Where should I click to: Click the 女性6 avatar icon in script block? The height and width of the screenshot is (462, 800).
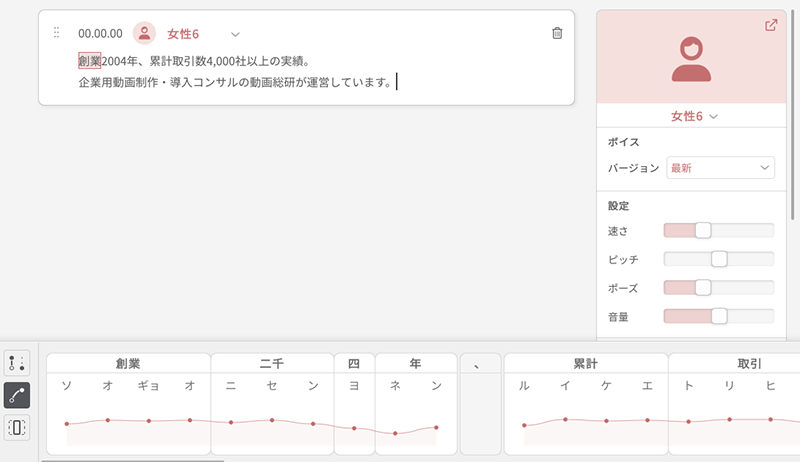coord(145,33)
